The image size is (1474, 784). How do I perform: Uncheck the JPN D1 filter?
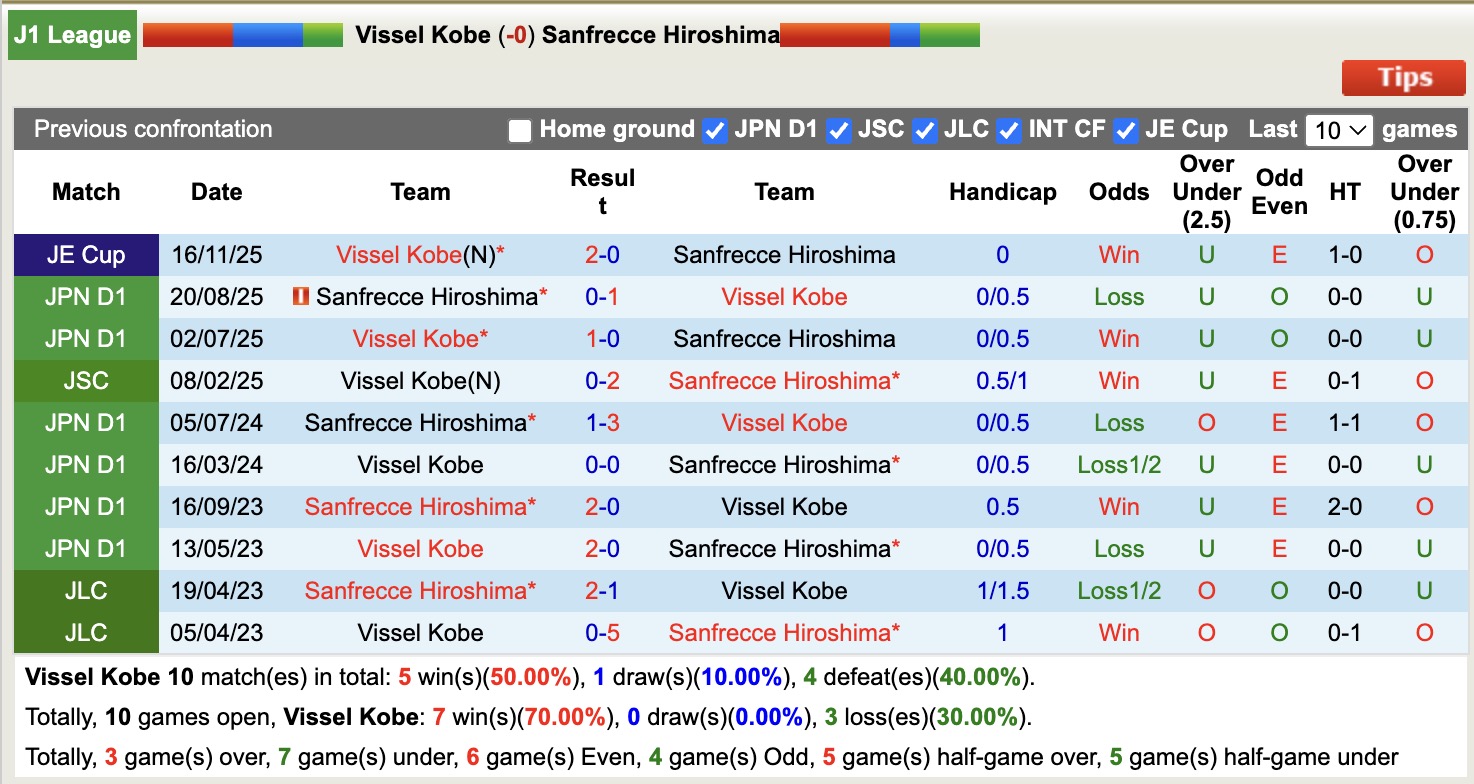tap(715, 129)
